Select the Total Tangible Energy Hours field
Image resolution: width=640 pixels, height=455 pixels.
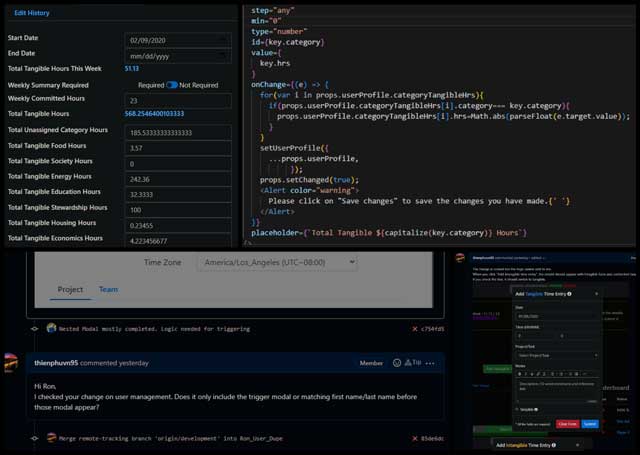tap(178, 179)
